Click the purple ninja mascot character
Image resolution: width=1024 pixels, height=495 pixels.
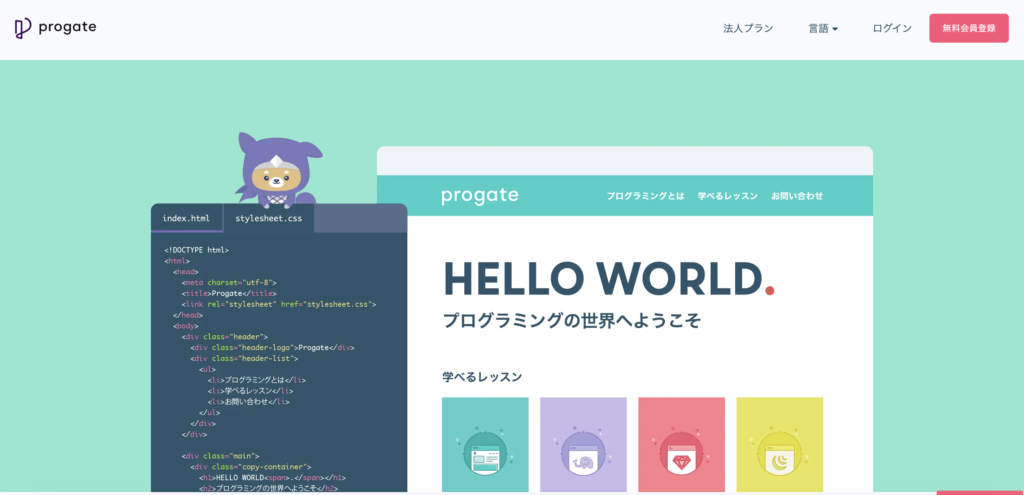click(x=273, y=170)
